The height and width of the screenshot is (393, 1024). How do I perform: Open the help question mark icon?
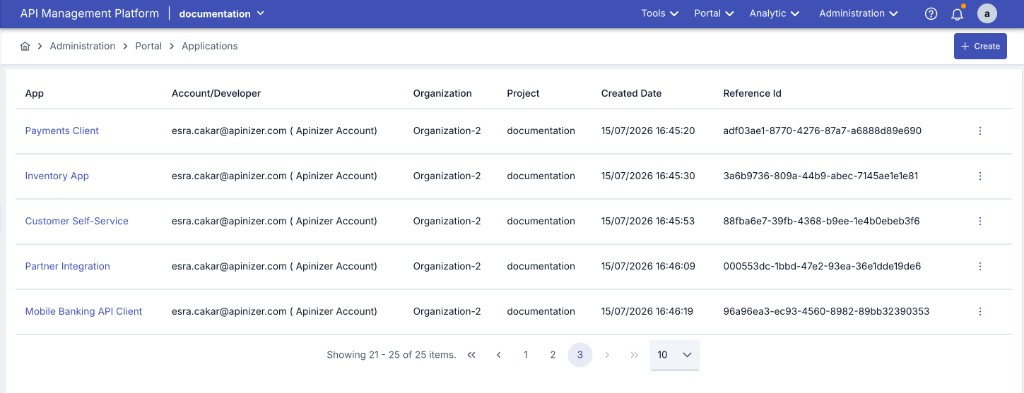(x=931, y=14)
